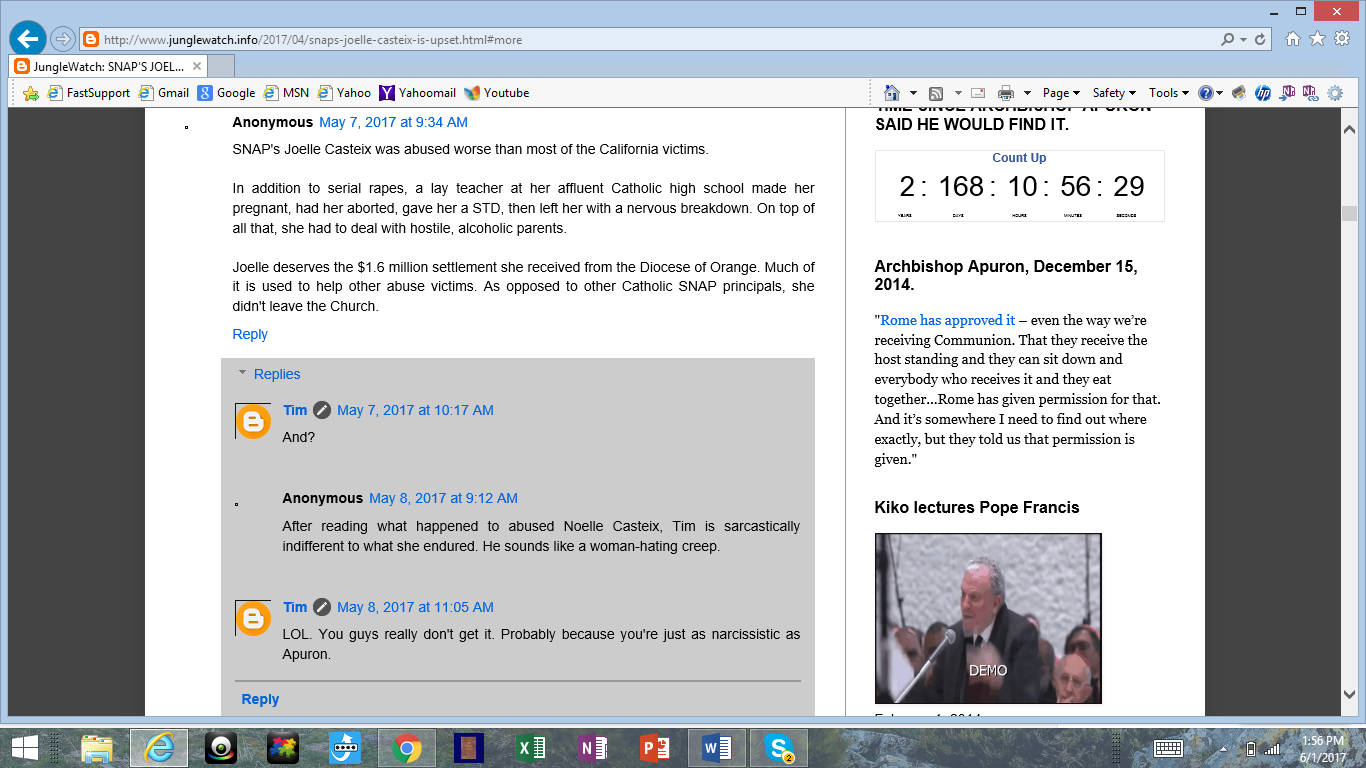Open Word from the taskbar
1366x768 pixels.
pos(716,748)
